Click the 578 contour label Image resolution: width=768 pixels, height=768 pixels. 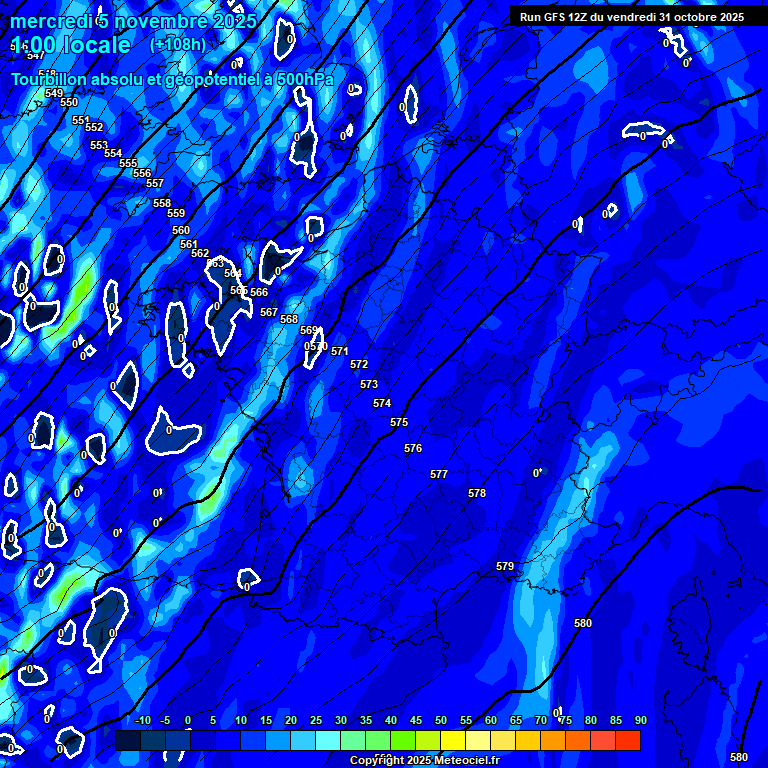(477, 494)
